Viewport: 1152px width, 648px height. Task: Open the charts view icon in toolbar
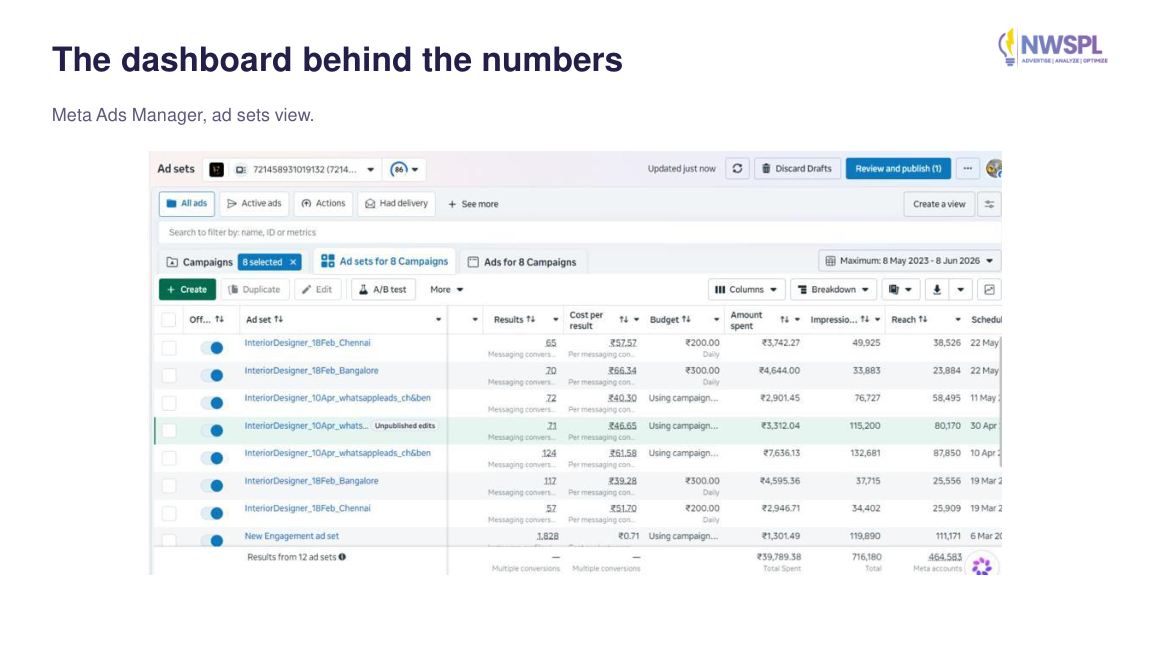[x=990, y=289]
